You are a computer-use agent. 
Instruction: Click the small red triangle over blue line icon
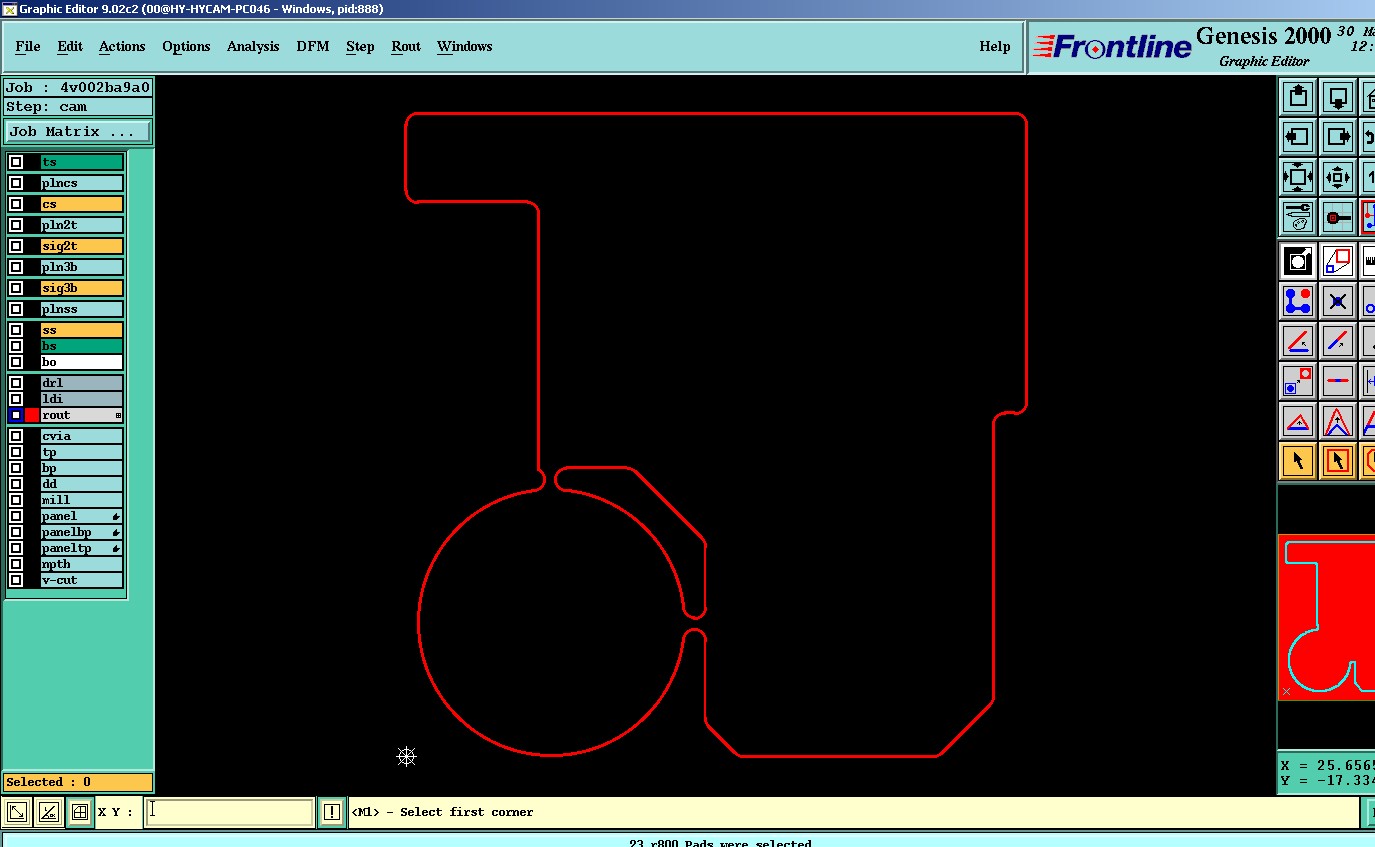click(1298, 421)
